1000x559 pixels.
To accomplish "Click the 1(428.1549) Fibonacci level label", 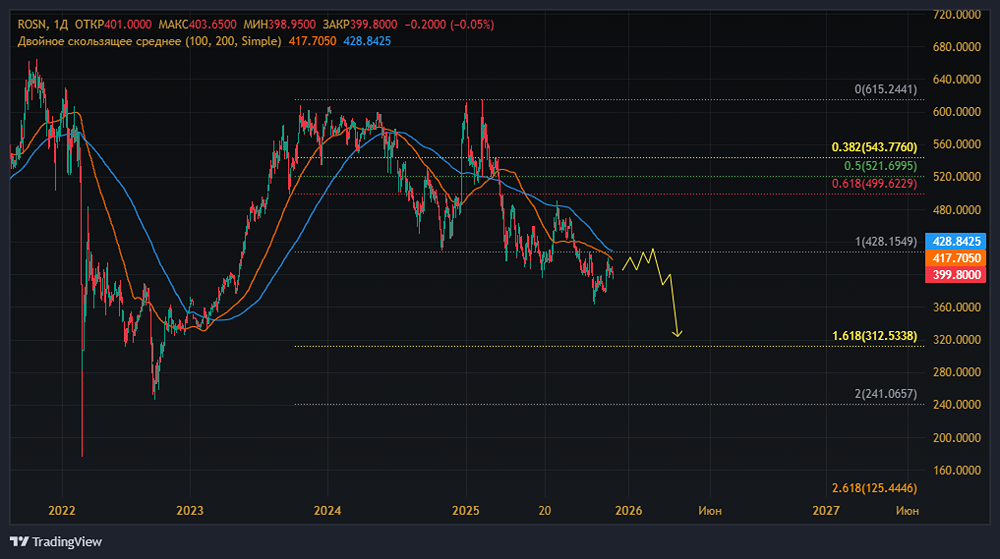I will point(887,242).
